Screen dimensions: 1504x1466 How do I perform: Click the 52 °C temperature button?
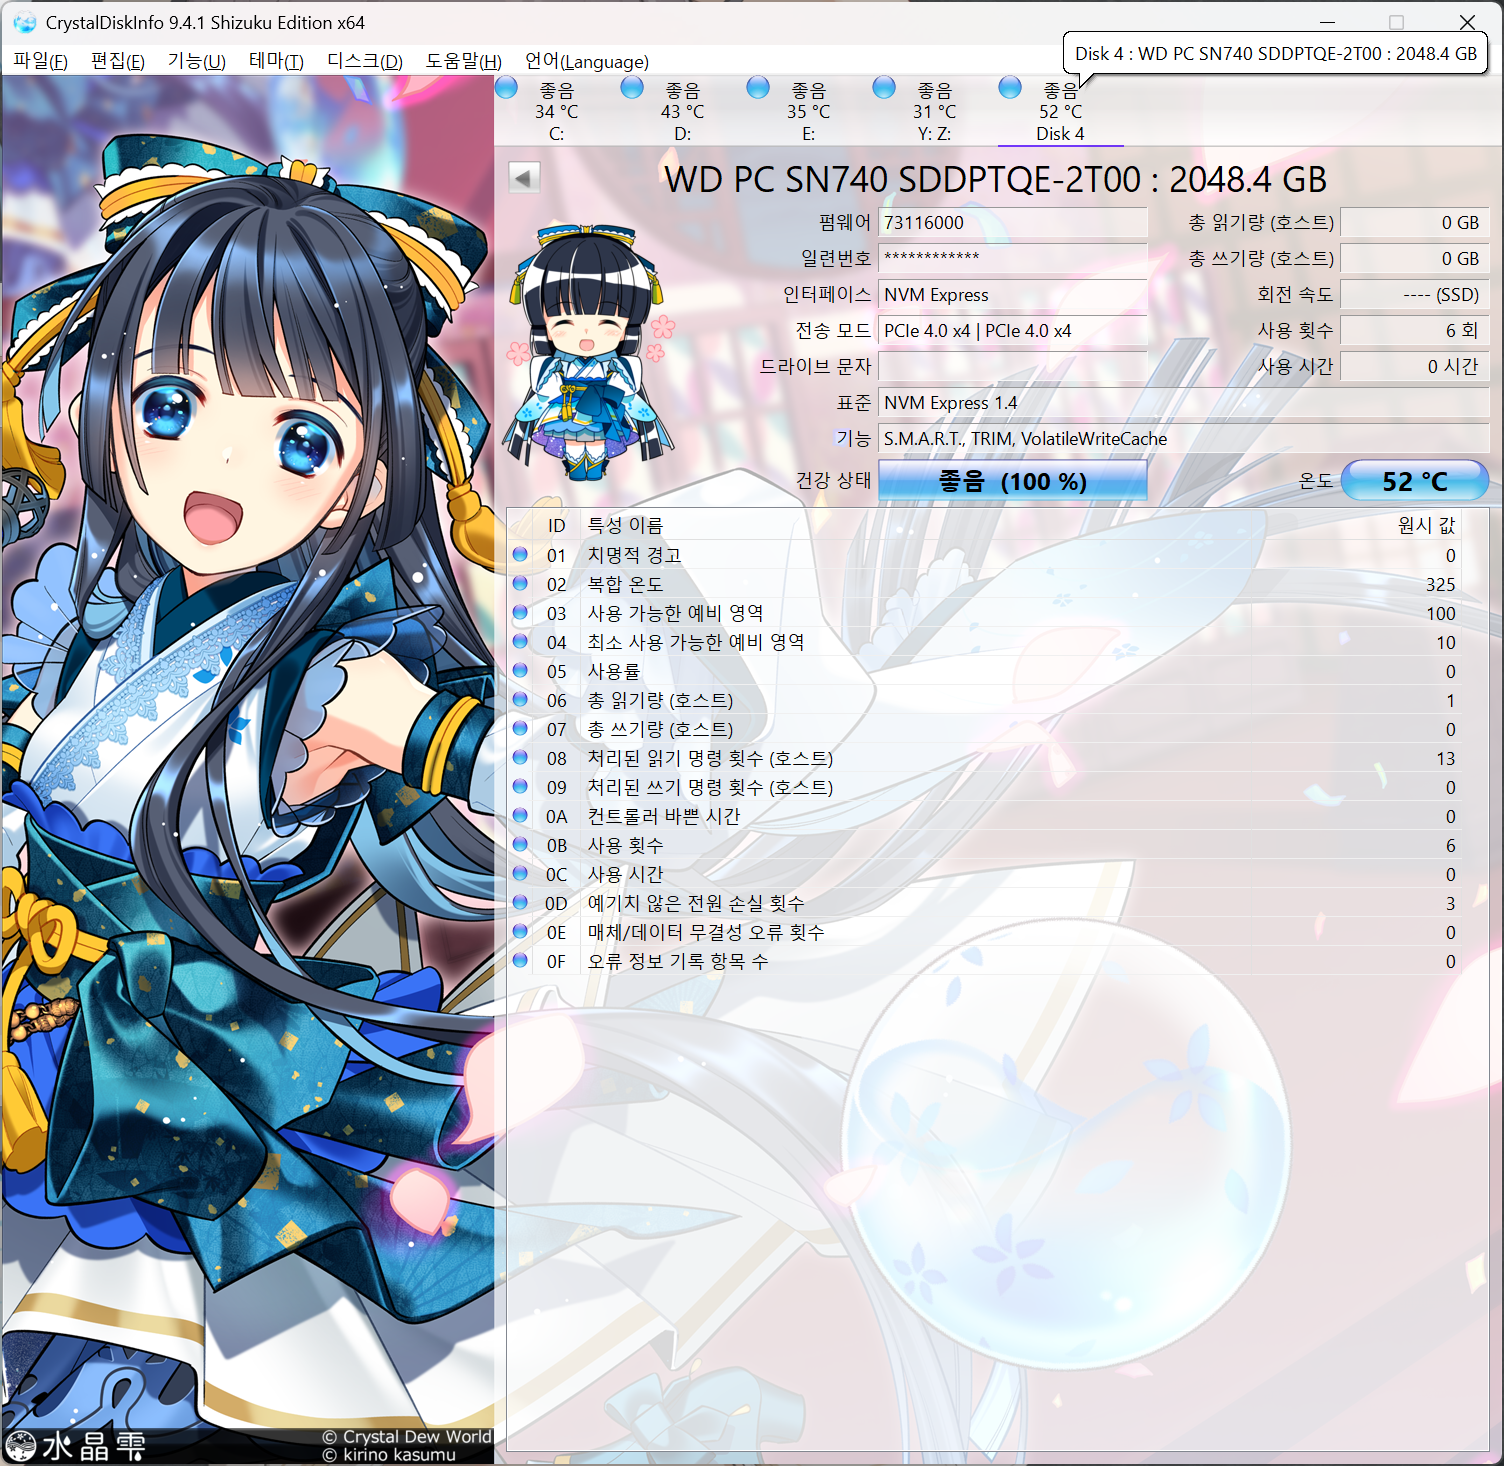click(1414, 481)
